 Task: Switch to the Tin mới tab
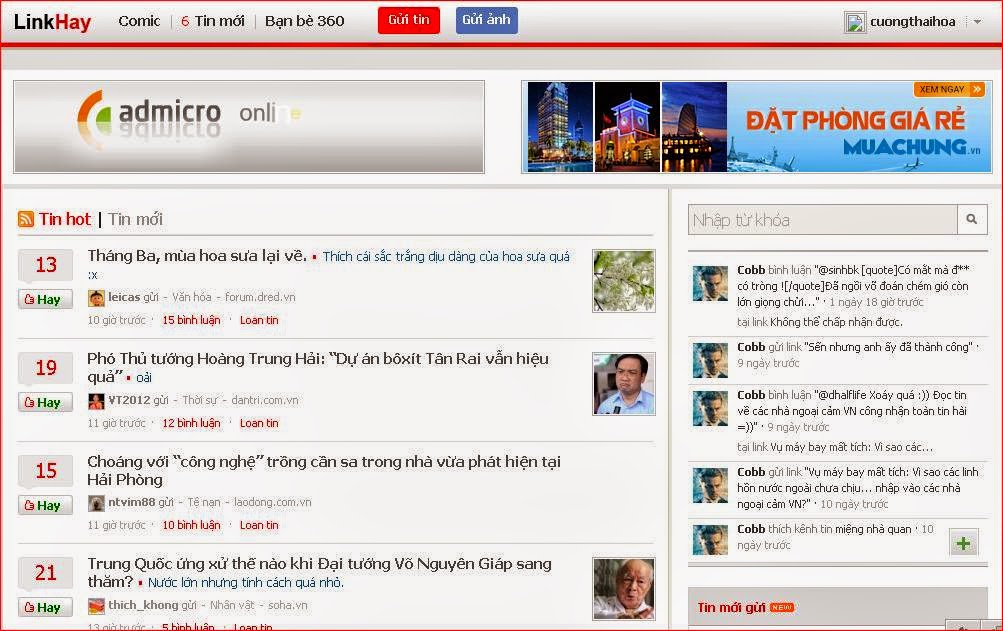click(x=136, y=219)
